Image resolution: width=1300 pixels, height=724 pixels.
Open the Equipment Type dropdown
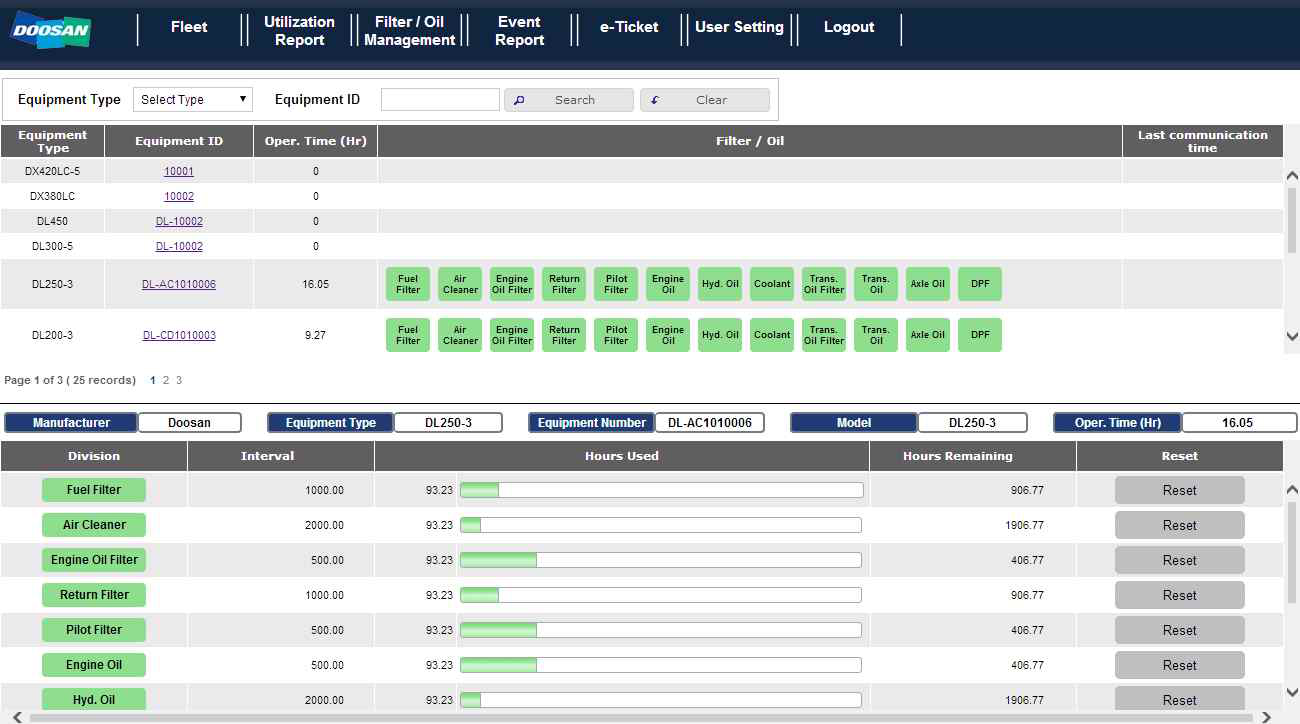tap(193, 100)
